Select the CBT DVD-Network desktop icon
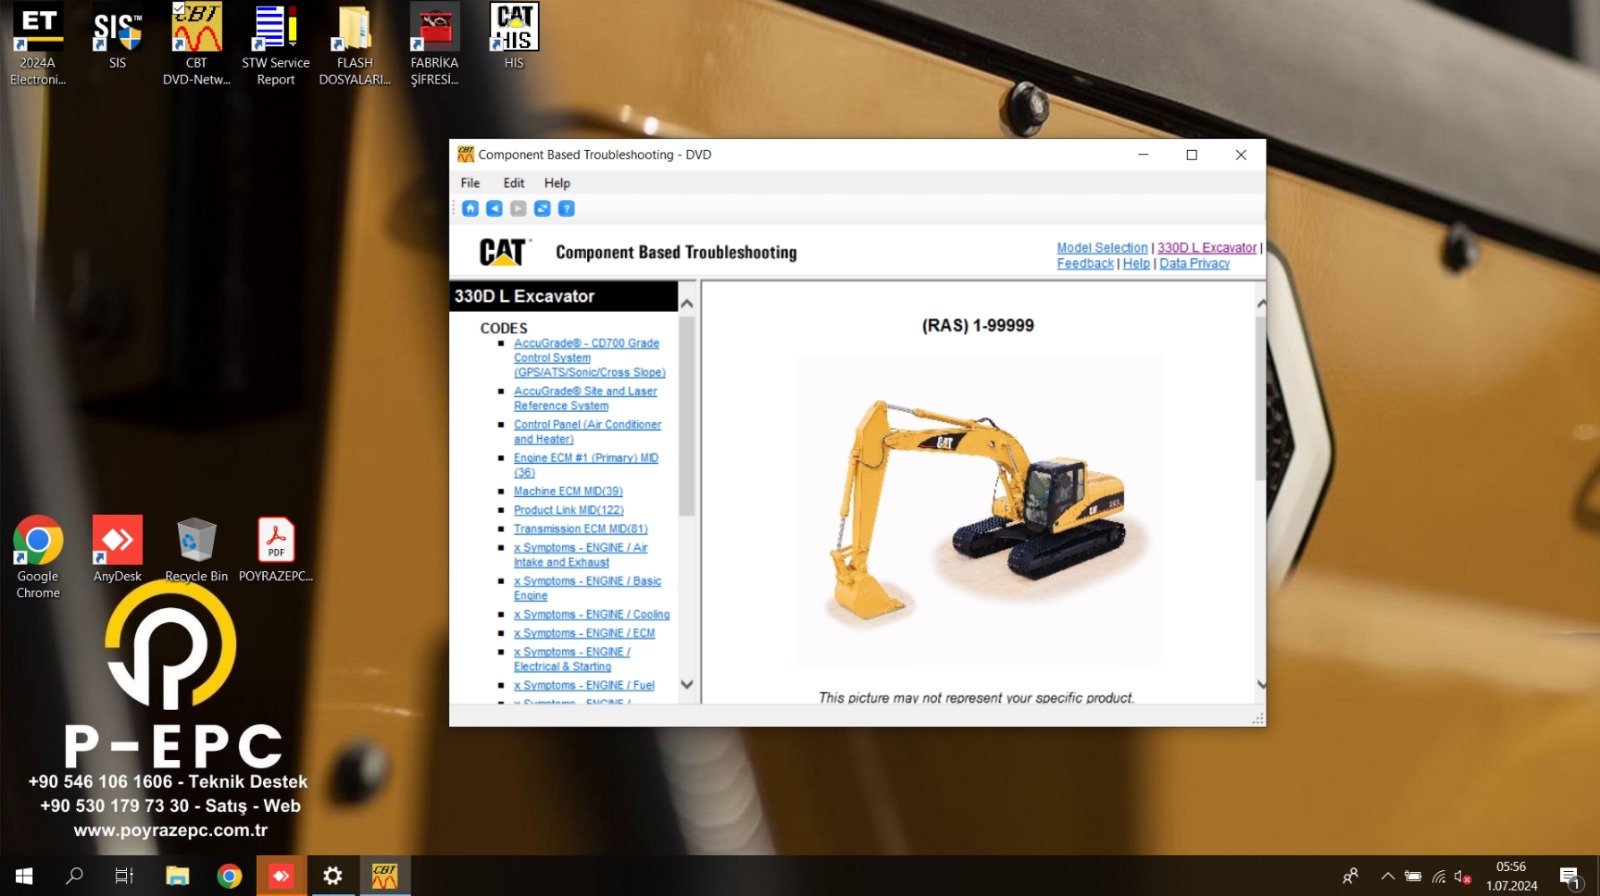Screen dimensions: 1600x896 click(196, 44)
